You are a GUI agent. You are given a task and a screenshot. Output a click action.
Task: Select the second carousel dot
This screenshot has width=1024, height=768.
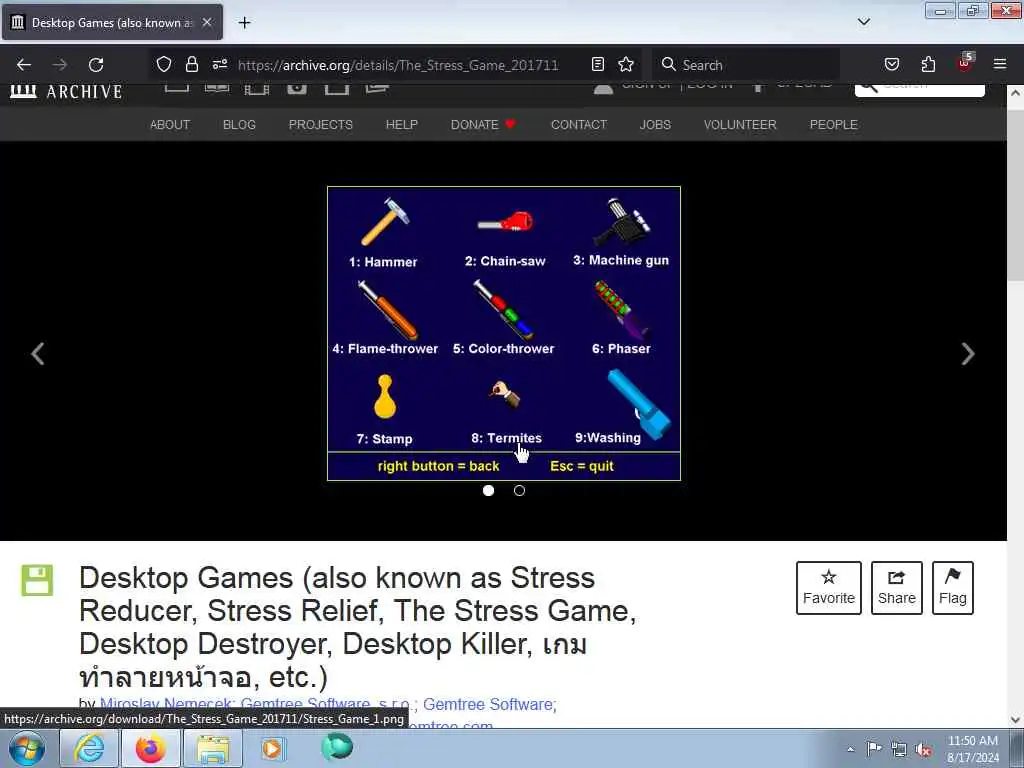(519, 490)
